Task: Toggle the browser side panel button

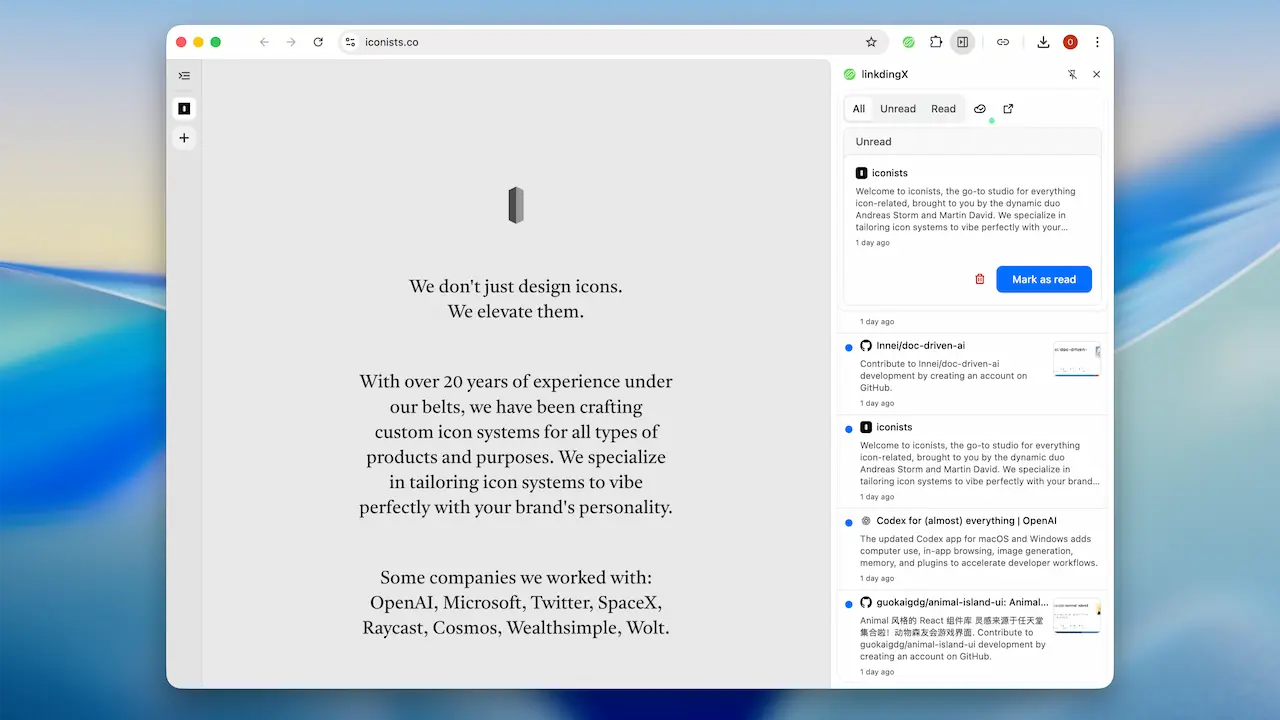Action: point(962,42)
